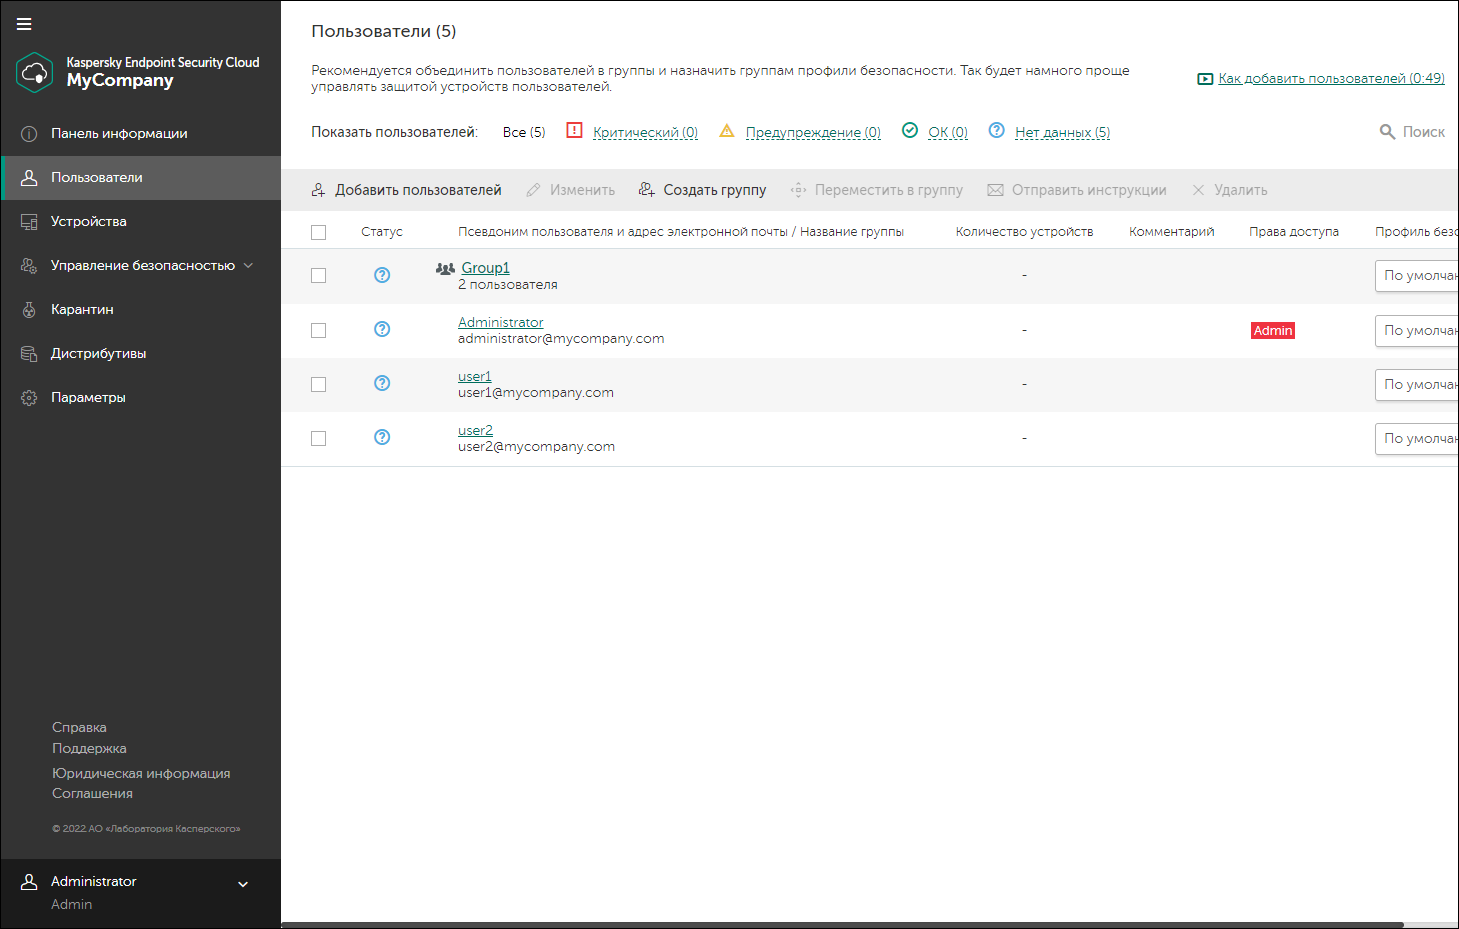The image size is (1459, 929).
Task: Click the video icon beside the tutorial link
Action: coord(1205,79)
